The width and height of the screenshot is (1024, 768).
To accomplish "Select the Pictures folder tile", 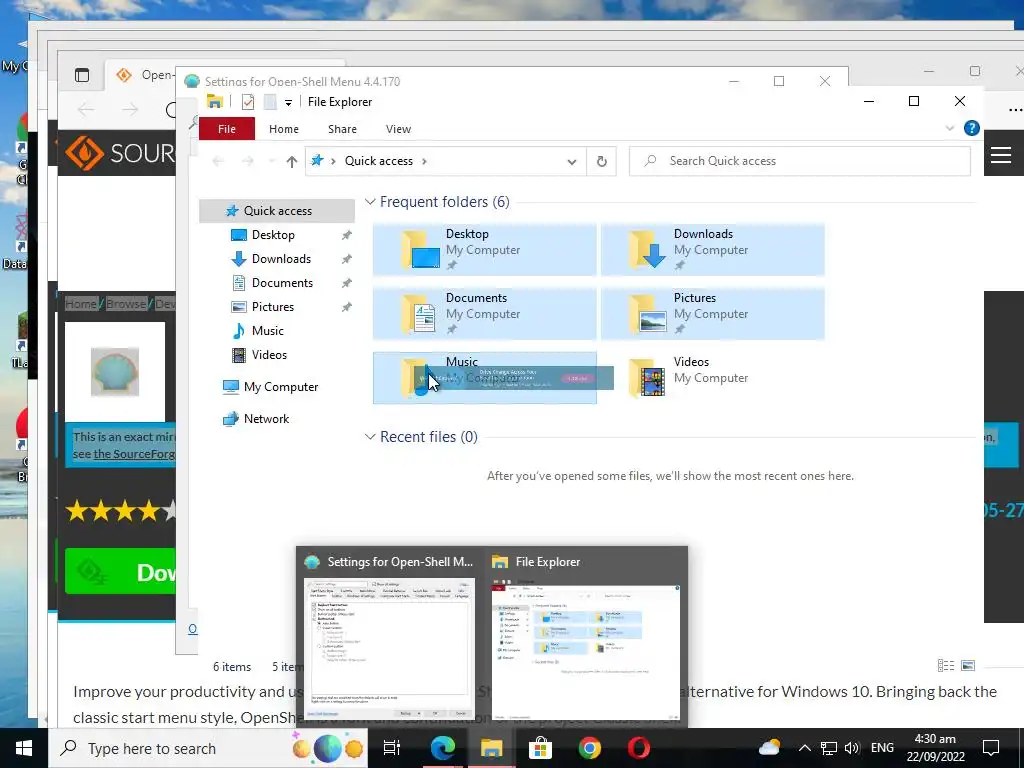I will pyautogui.click(x=712, y=313).
